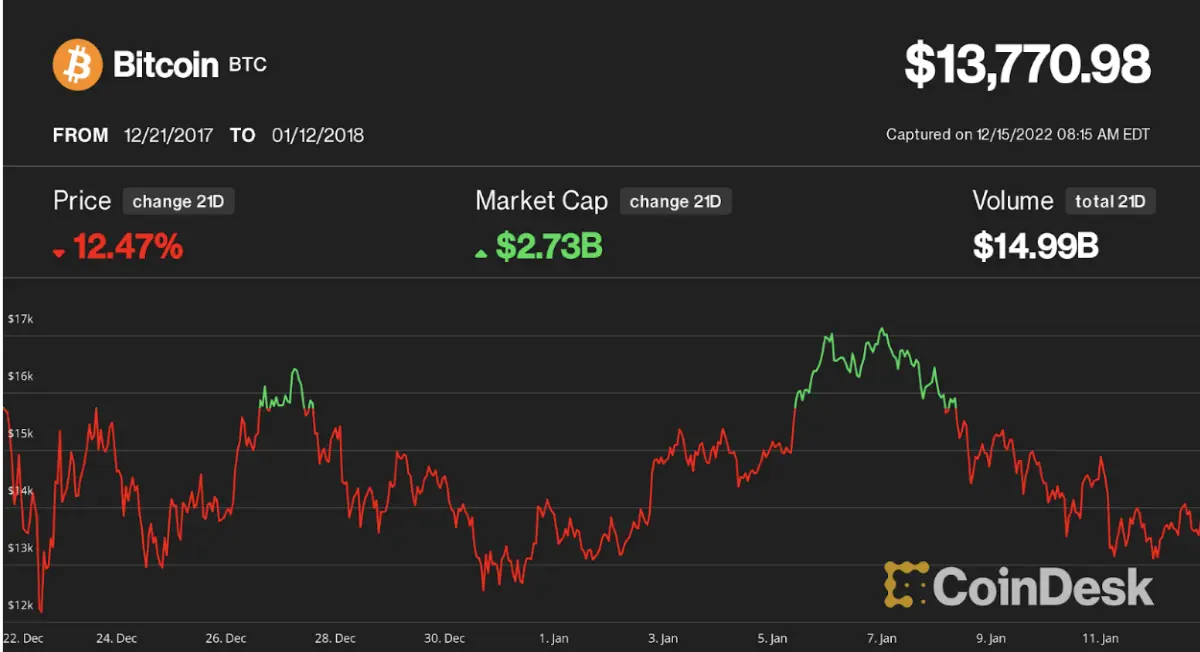Click the 28. Dec date label
Viewport: 1200px width, 652px height.
coord(336,638)
